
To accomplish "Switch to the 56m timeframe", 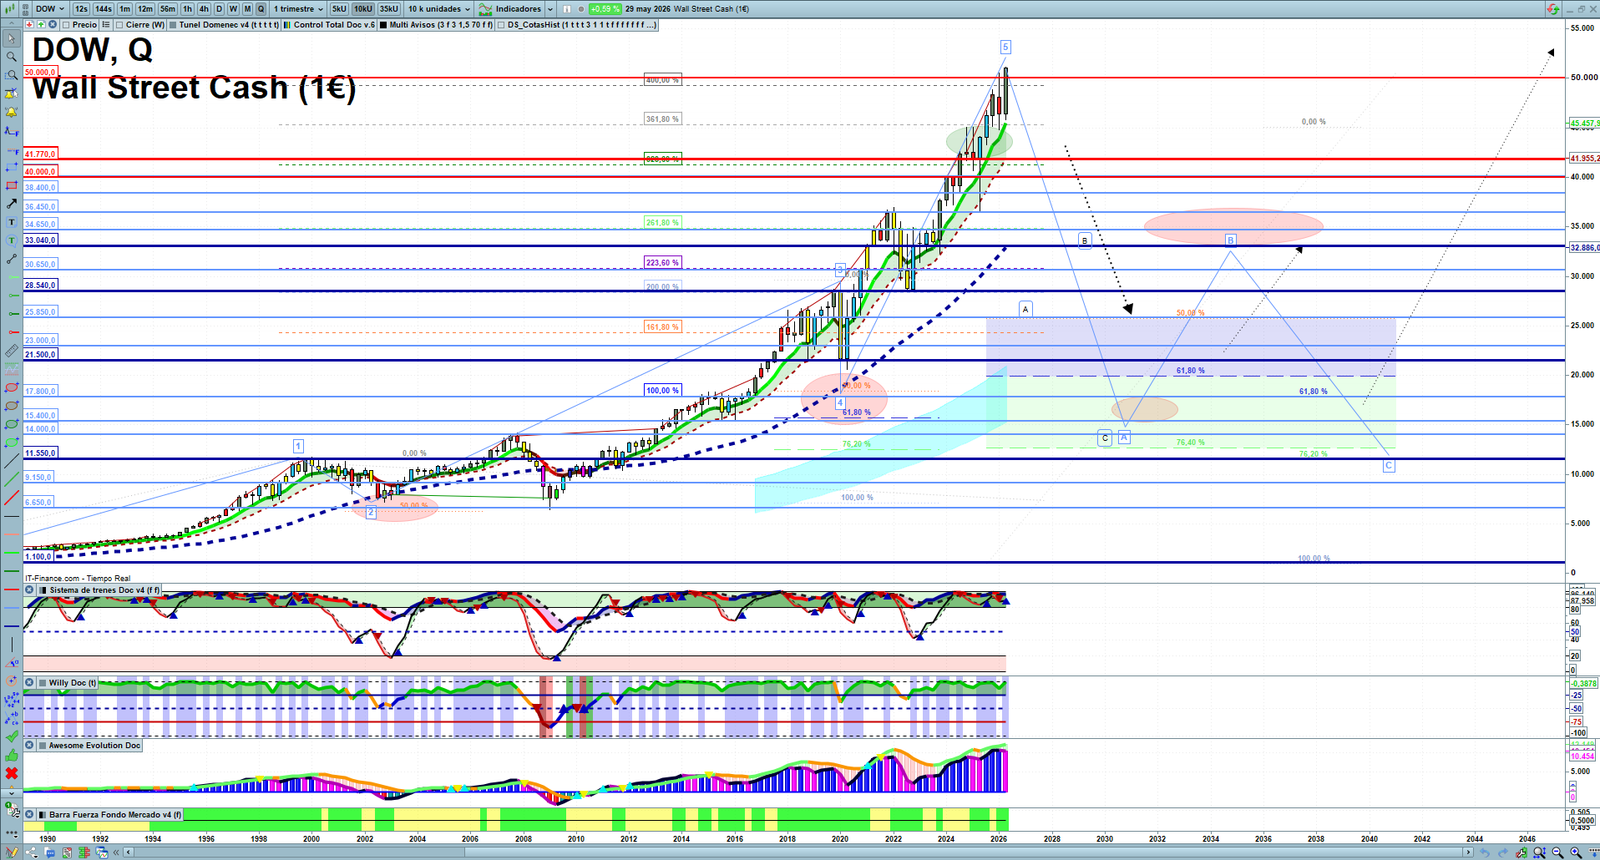I will pyautogui.click(x=168, y=9).
